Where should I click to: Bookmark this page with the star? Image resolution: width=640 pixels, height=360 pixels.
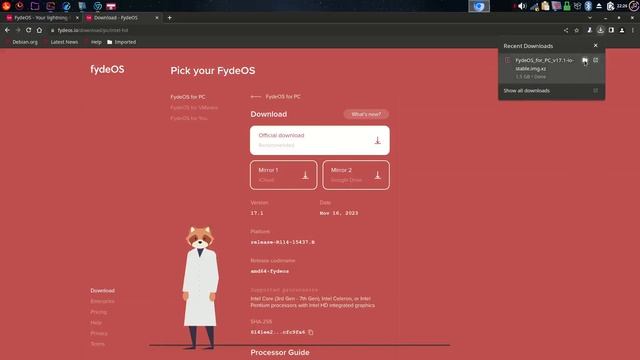[x=576, y=30]
